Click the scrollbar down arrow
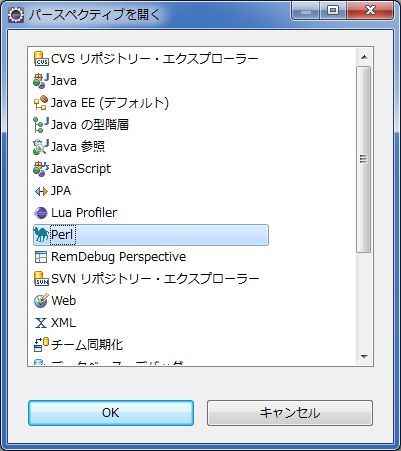Image resolution: width=401 pixels, height=451 pixels. tap(364, 357)
